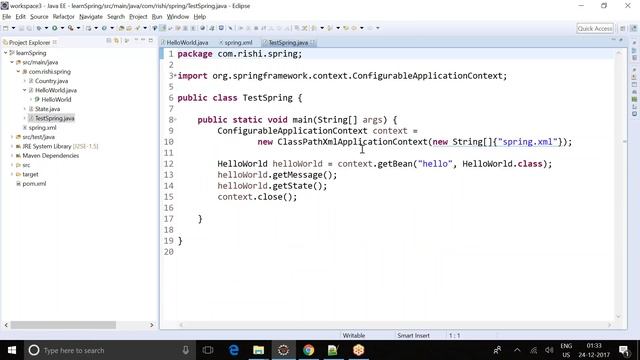Click the Open Perspective icon

623,28
